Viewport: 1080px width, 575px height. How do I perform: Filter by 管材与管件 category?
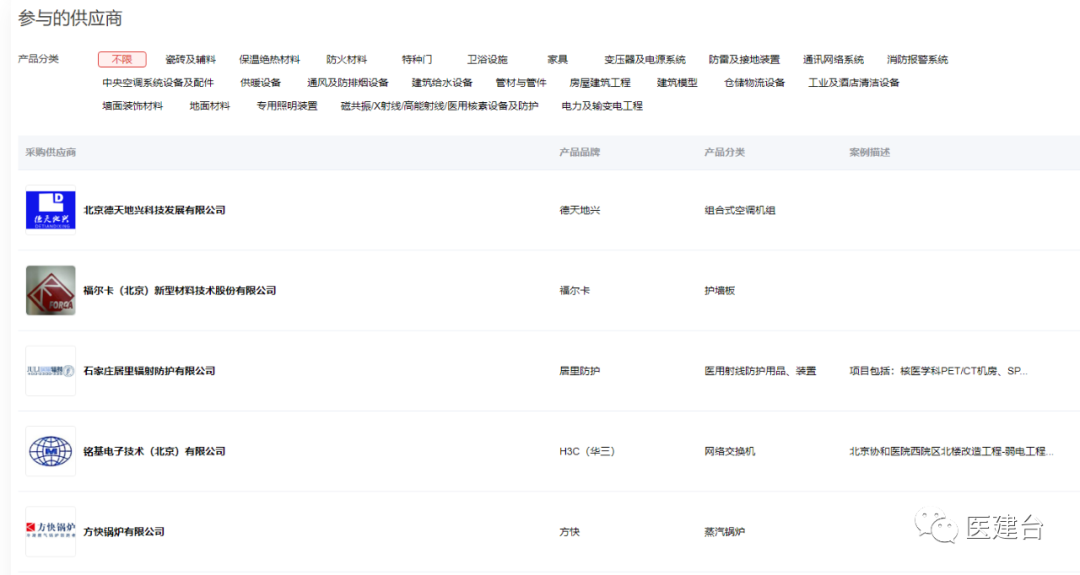coord(521,83)
